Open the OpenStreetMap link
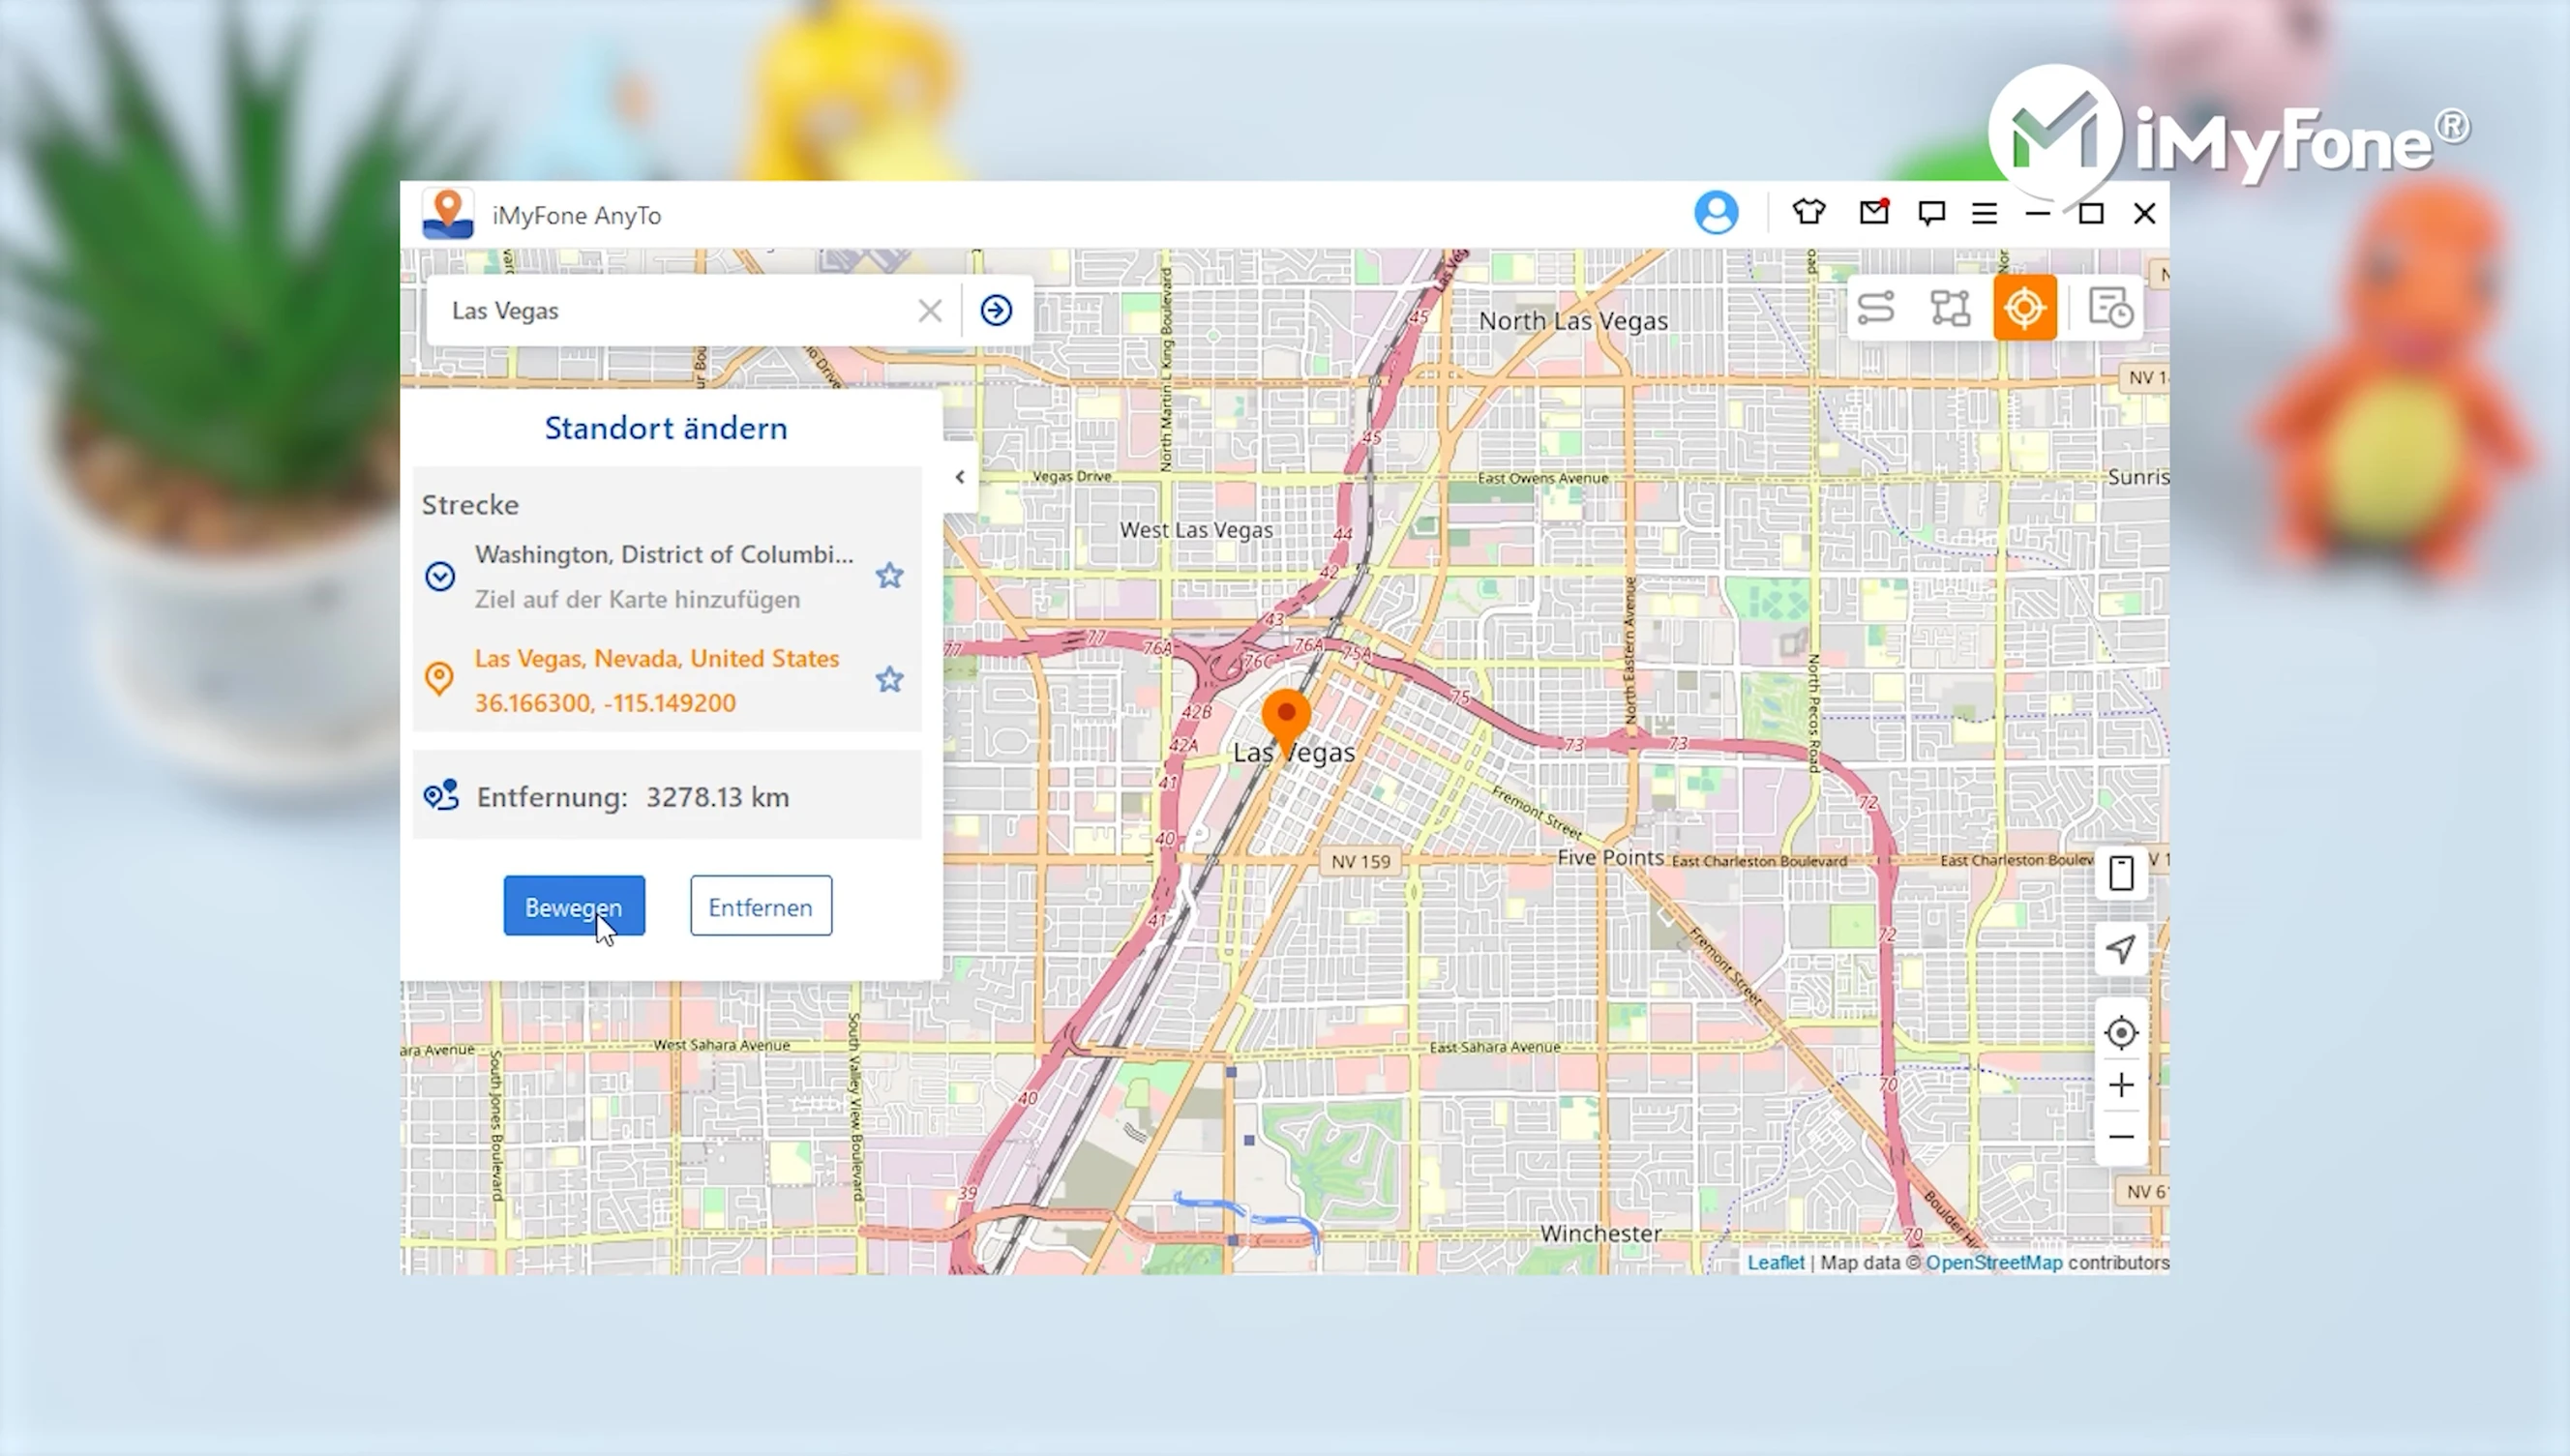The height and width of the screenshot is (1456, 2570). 1994,1263
